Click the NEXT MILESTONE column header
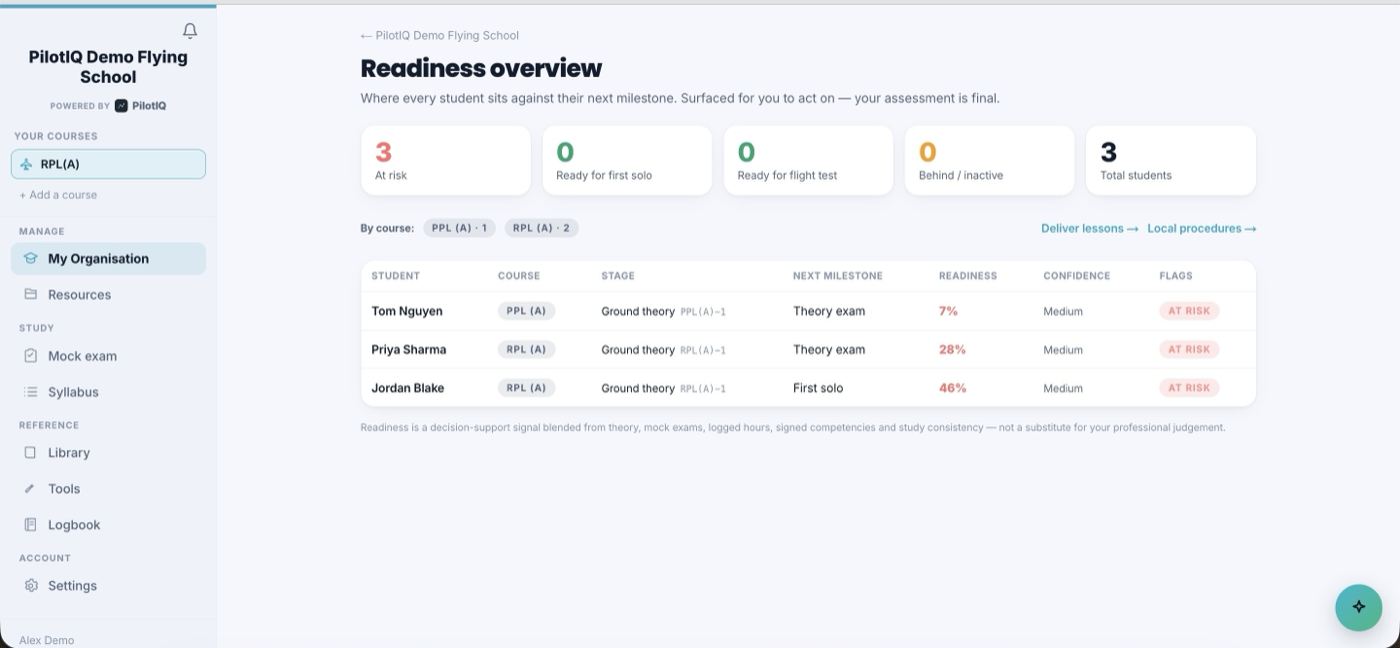The width and height of the screenshot is (1400, 648). point(838,276)
